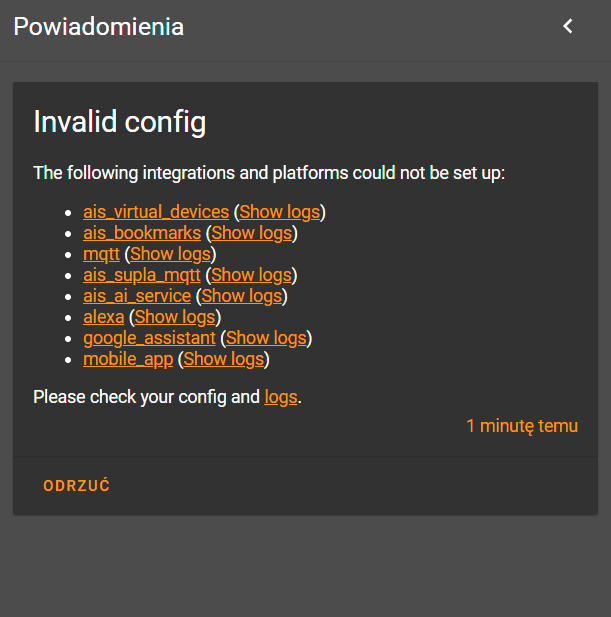Show logs for ais_bookmarks
Image resolution: width=611 pixels, height=617 pixels.
click(x=252, y=233)
